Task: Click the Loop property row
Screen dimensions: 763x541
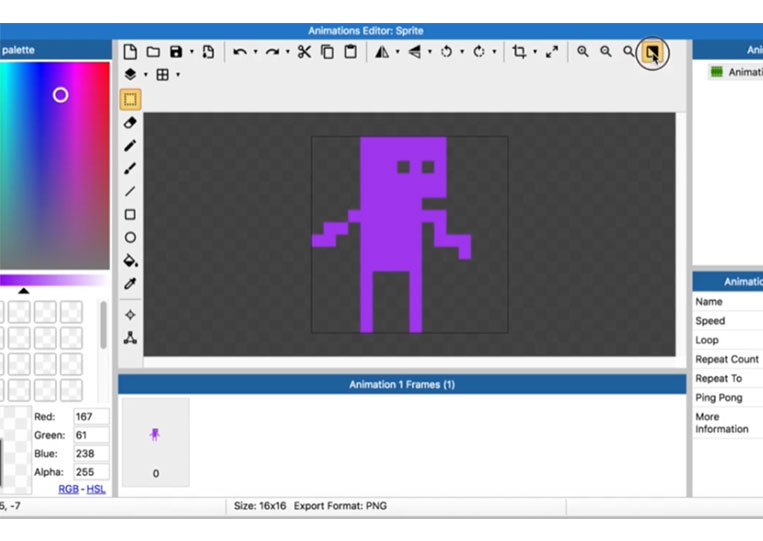Action: tap(728, 340)
